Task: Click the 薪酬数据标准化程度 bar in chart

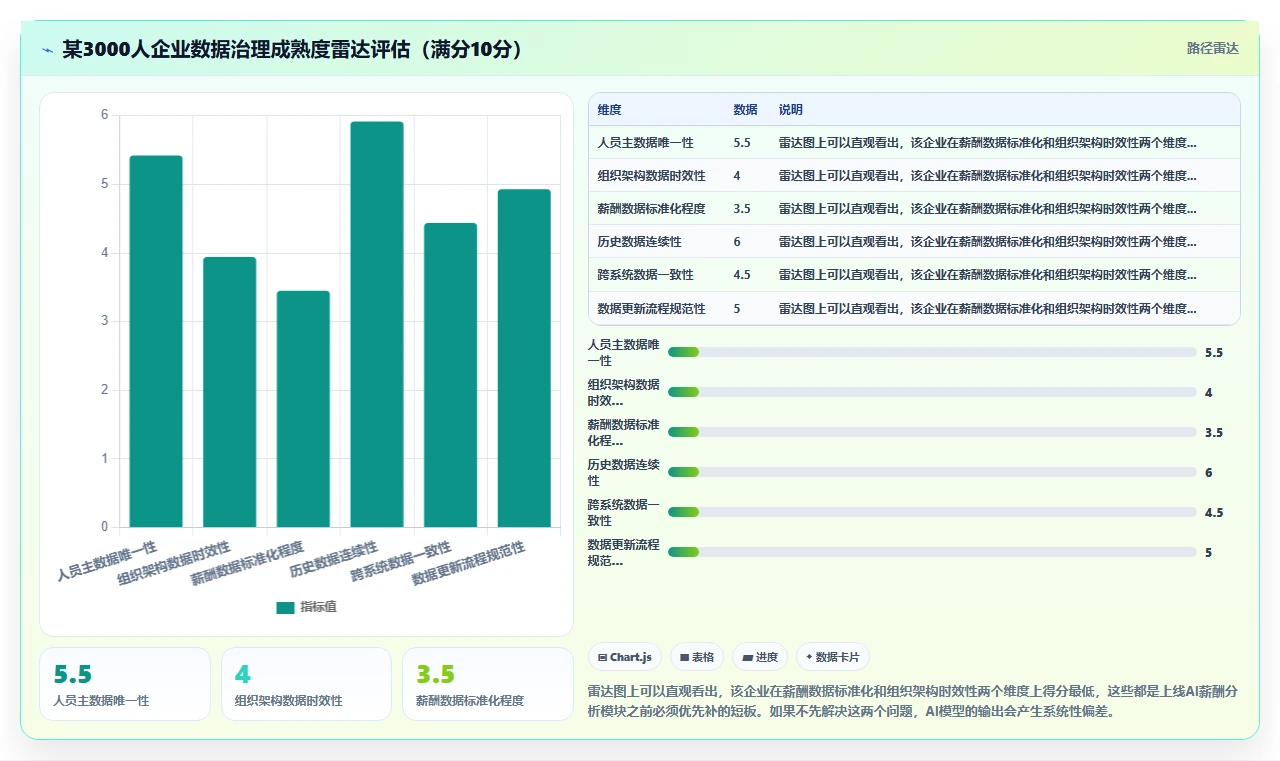Action: point(303,409)
